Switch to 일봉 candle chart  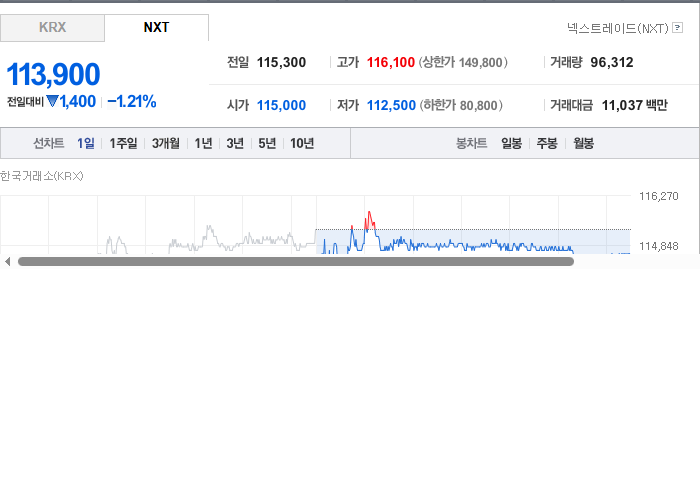tap(511, 143)
